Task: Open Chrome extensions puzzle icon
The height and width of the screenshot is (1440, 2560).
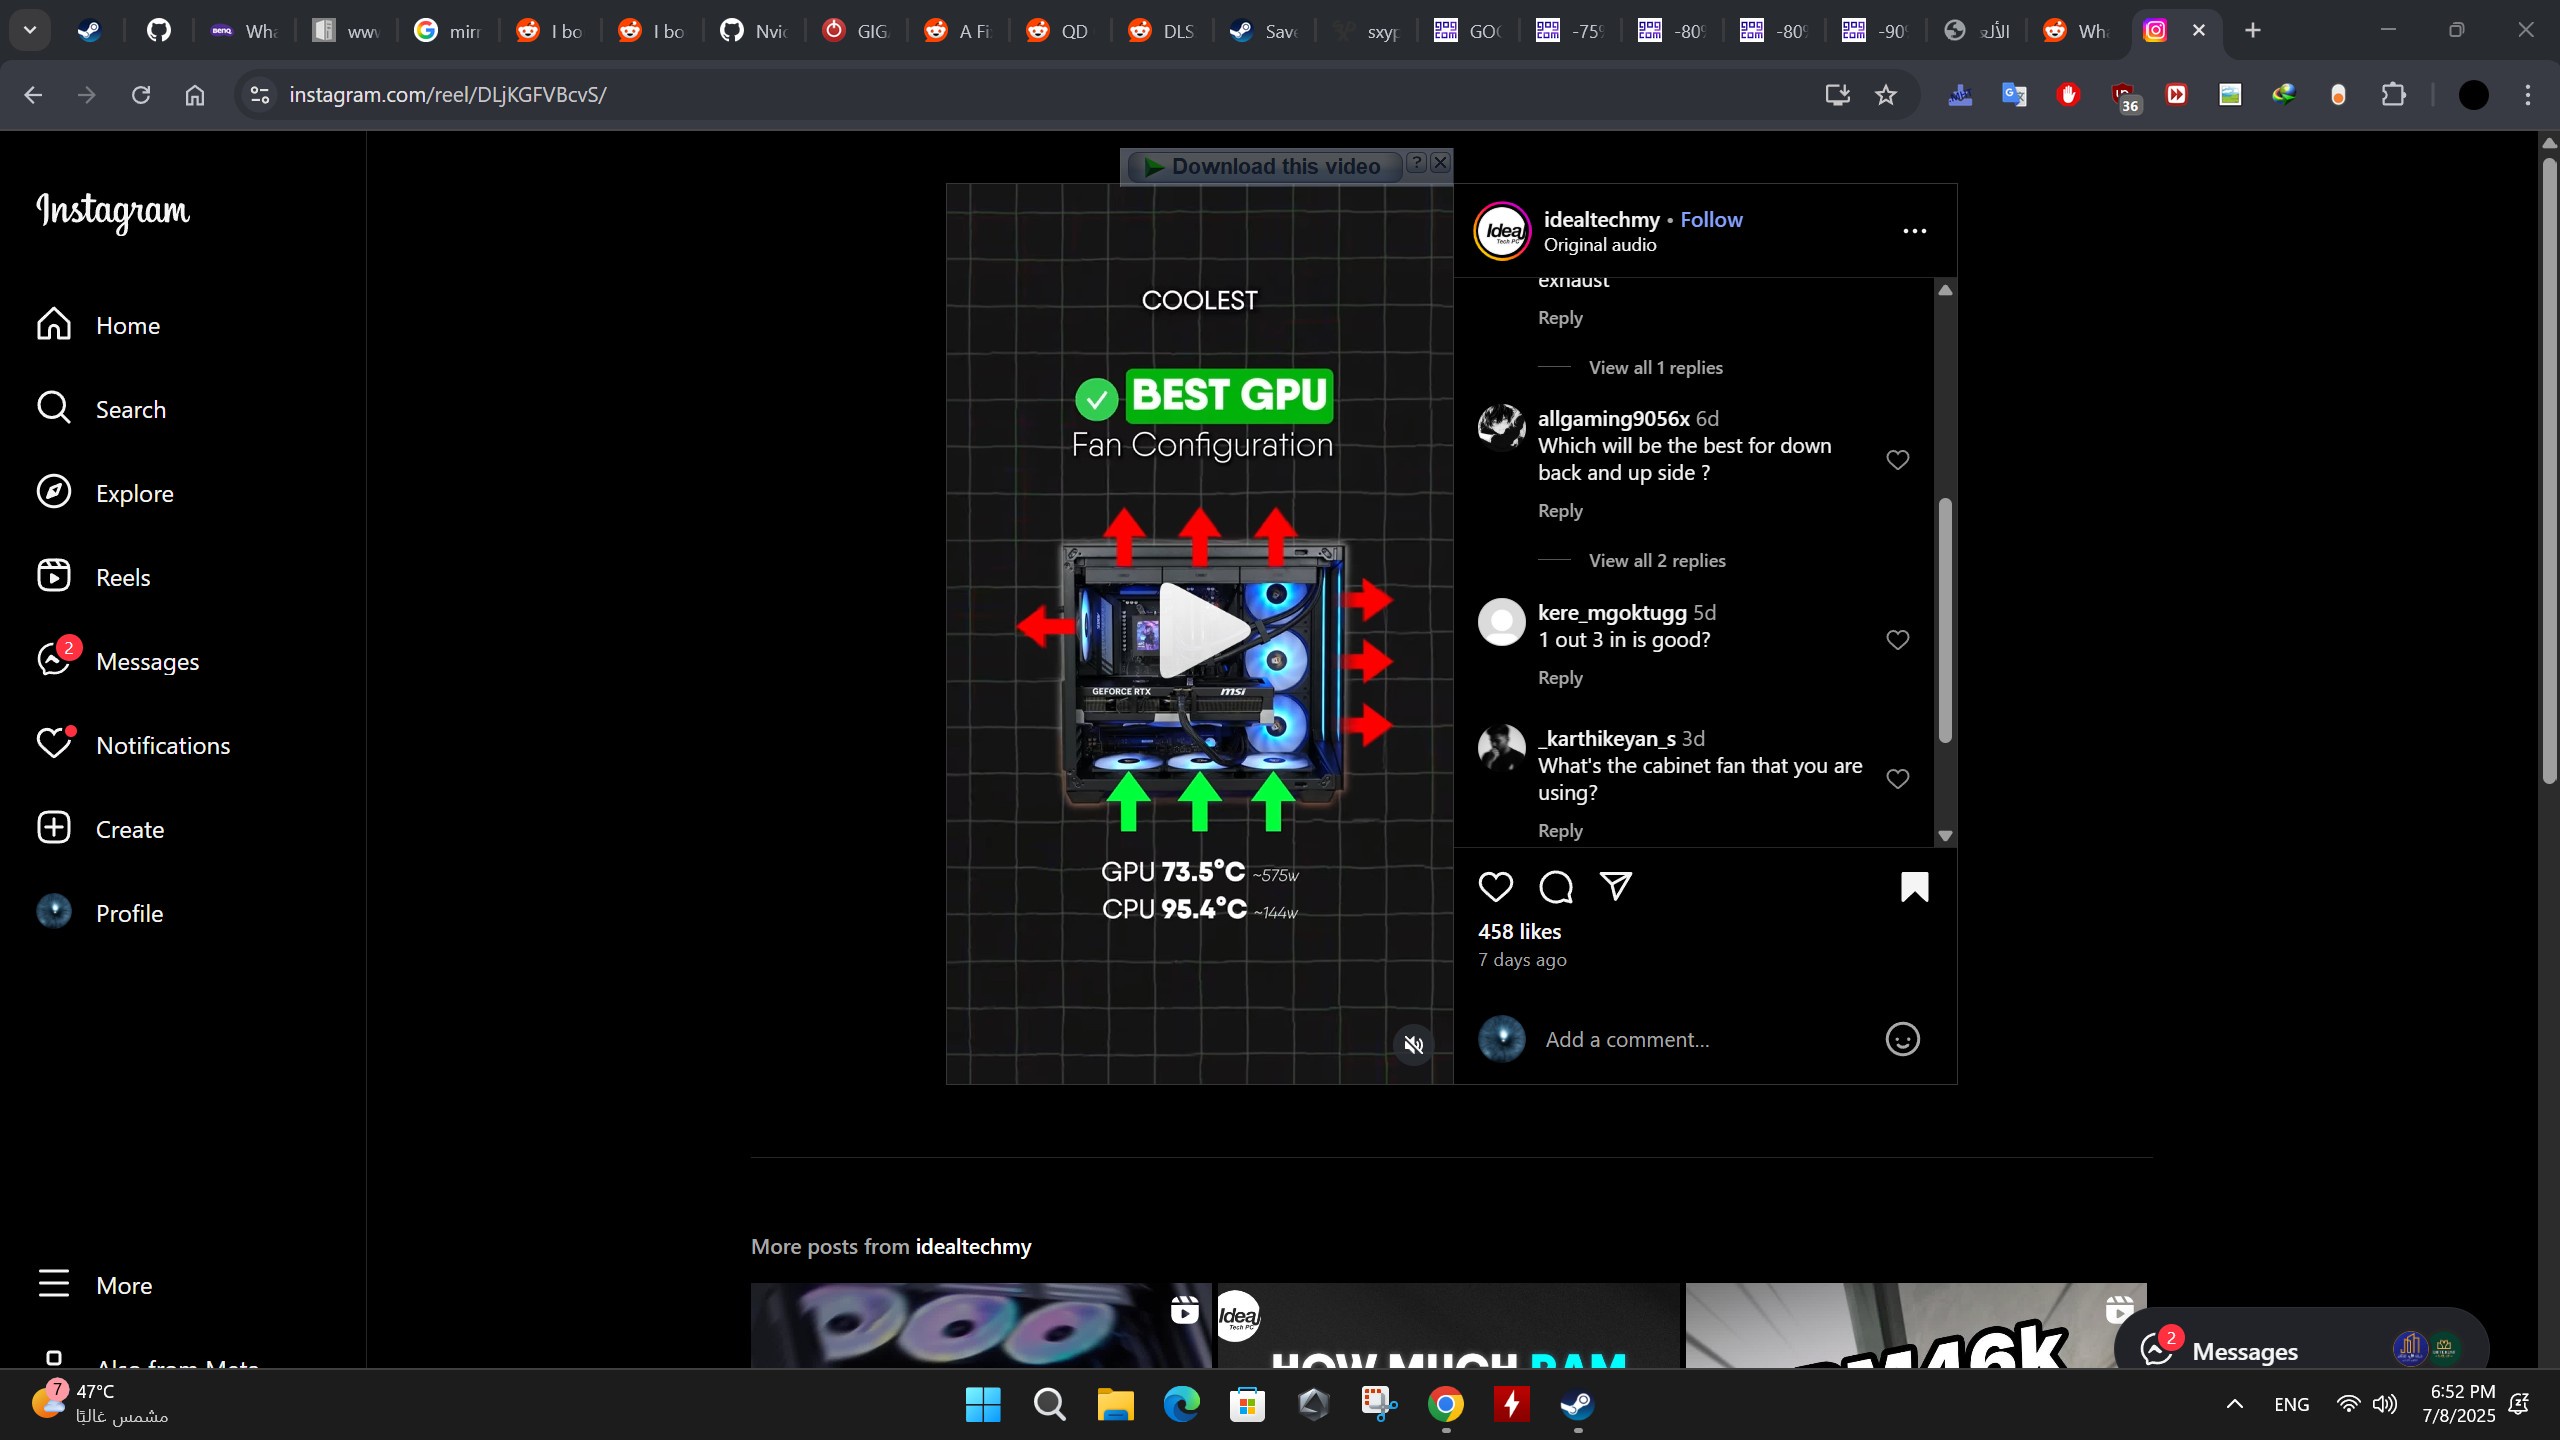Action: pos(2393,95)
